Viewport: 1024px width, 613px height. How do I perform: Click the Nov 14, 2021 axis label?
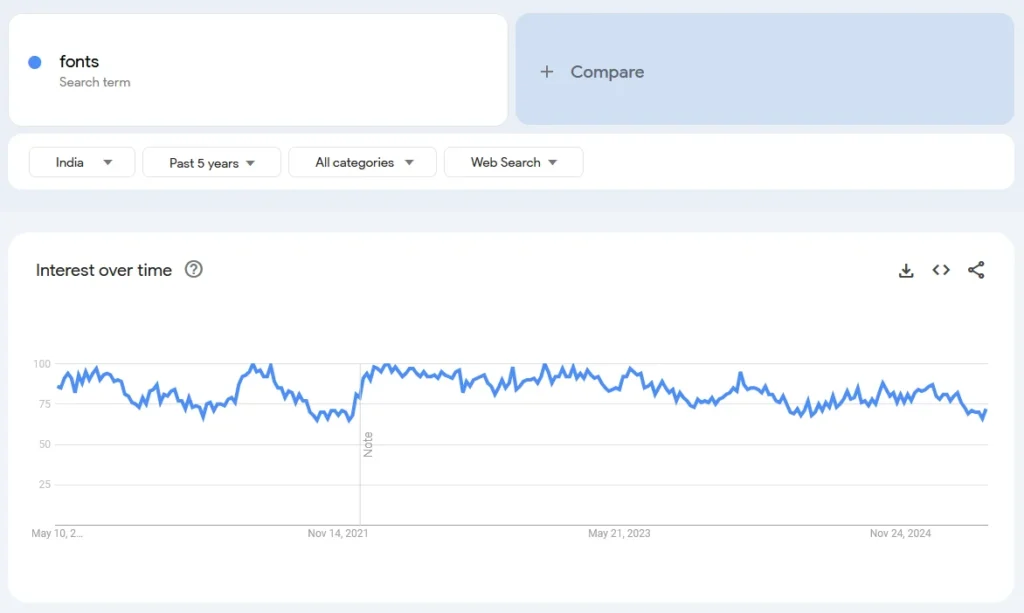point(340,533)
